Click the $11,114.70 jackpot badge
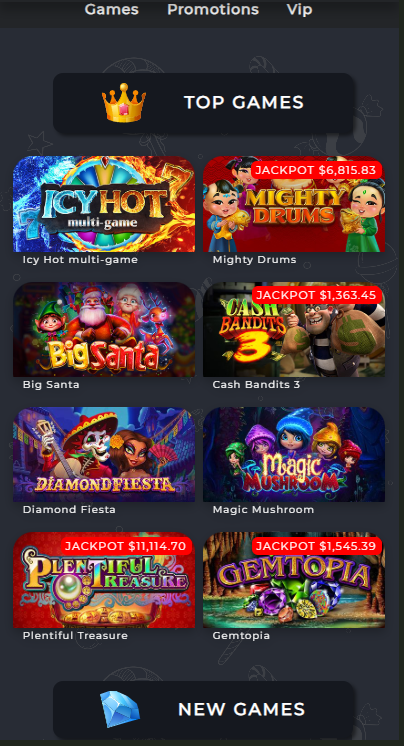 coord(126,546)
